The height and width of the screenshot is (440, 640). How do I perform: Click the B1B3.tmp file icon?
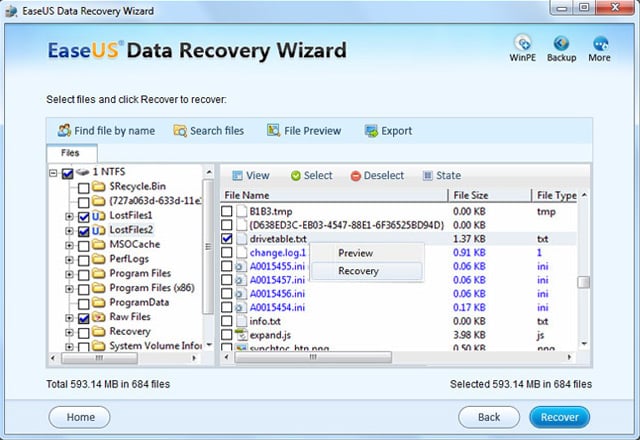click(x=242, y=211)
